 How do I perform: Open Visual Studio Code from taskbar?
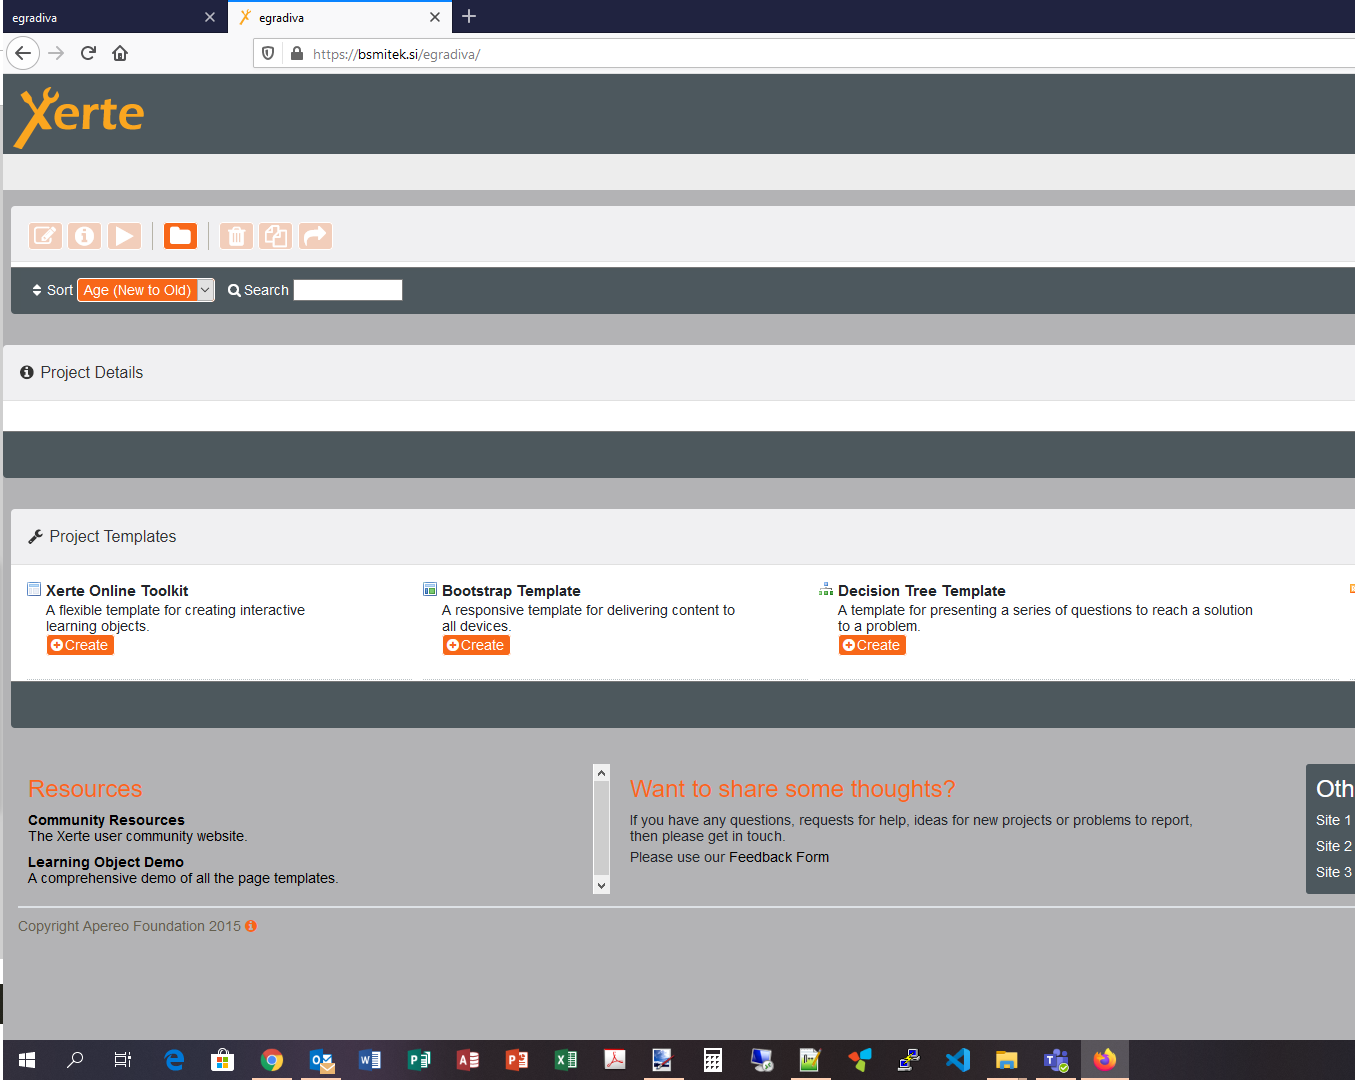[x=958, y=1060]
